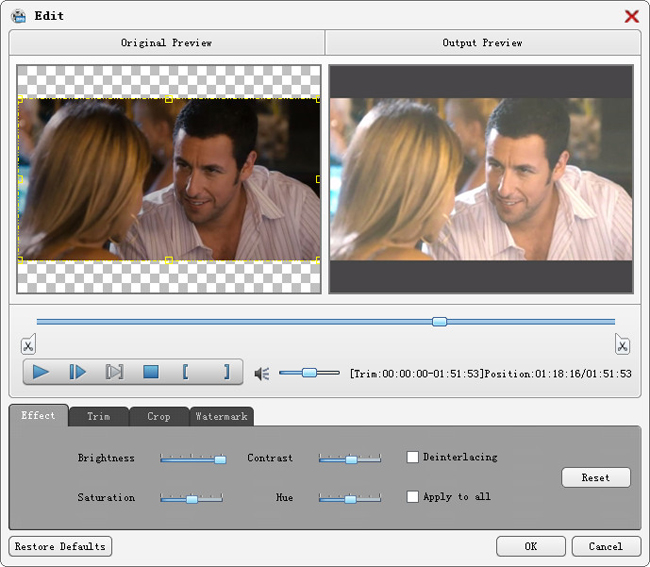Click left-middle crop handle
Image resolution: width=650 pixels, height=567 pixels.
click(x=20, y=179)
